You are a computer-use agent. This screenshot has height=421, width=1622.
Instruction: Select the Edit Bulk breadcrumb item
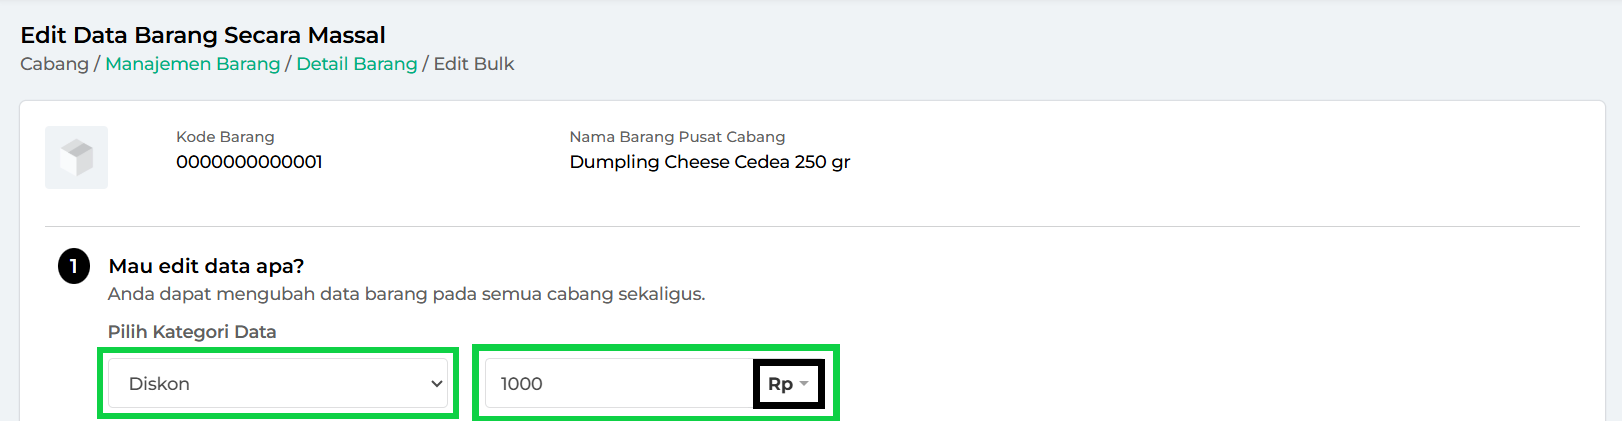pyautogui.click(x=474, y=64)
